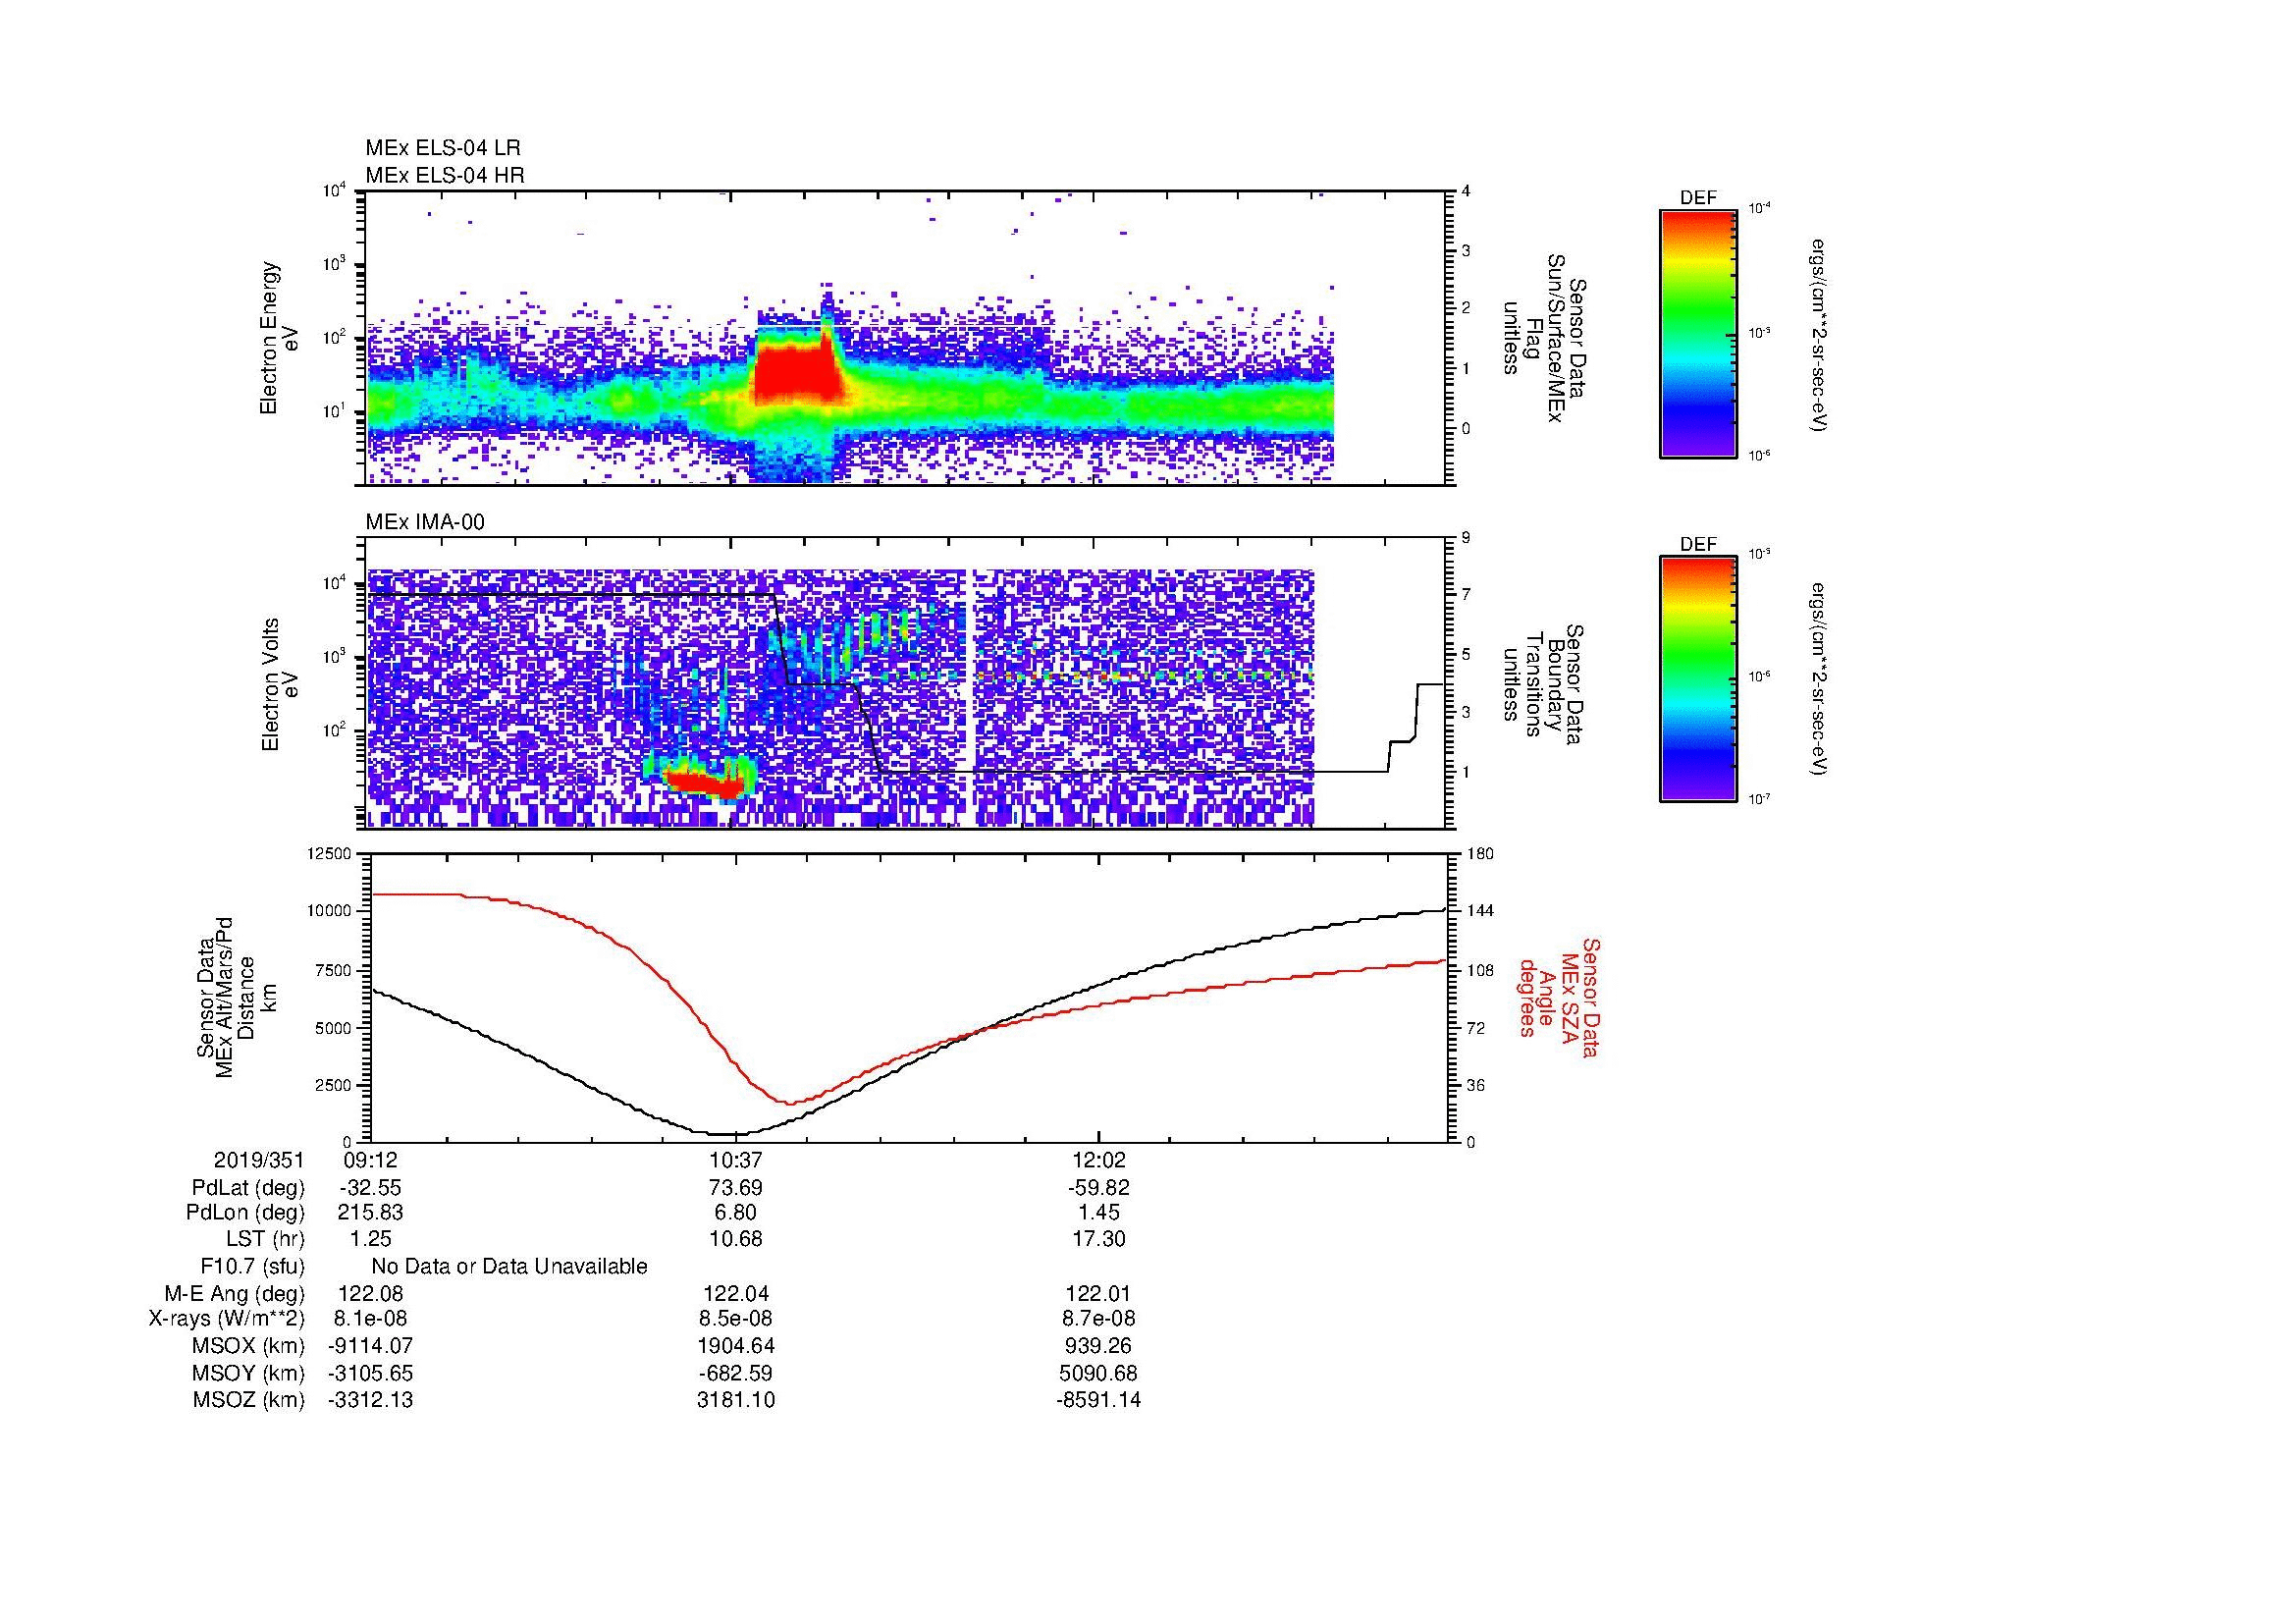The height and width of the screenshot is (1623, 2296).
Task: Click the X-rays value 8.1e-08
Action: point(371,1319)
